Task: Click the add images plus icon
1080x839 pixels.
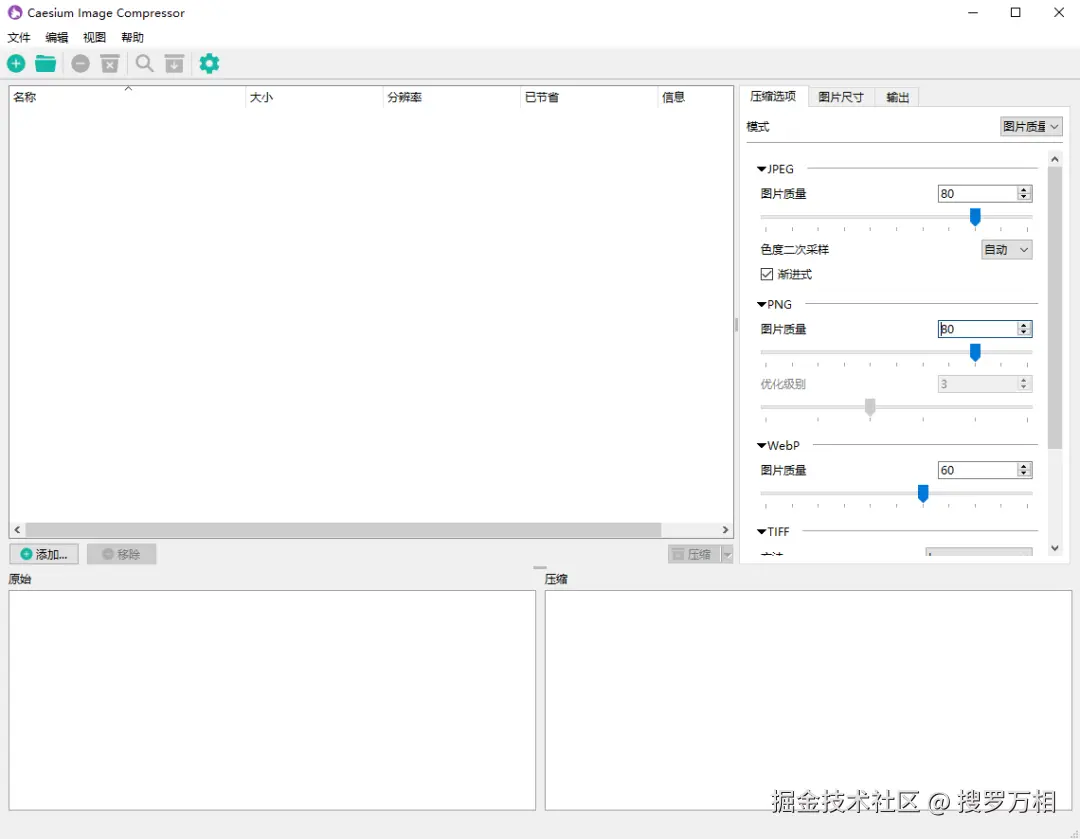Action: click(16, 63)
